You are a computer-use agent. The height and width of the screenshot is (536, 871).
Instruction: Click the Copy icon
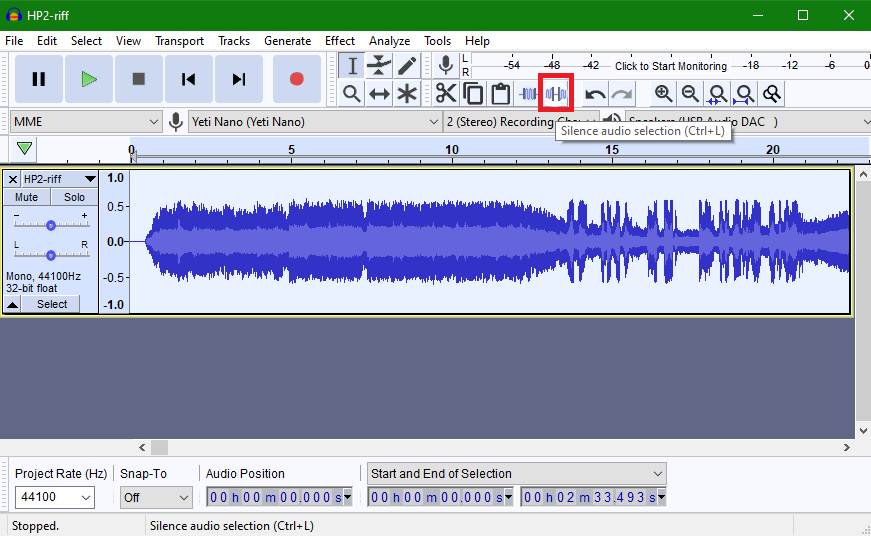click(473, 93)
